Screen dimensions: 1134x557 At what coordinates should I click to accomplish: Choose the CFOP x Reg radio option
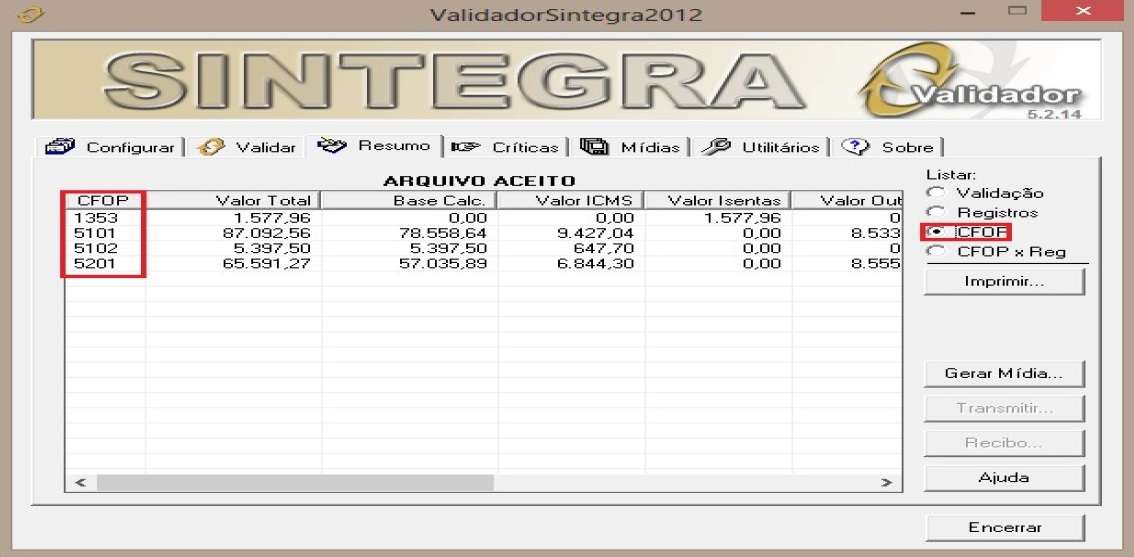point(935,252)
